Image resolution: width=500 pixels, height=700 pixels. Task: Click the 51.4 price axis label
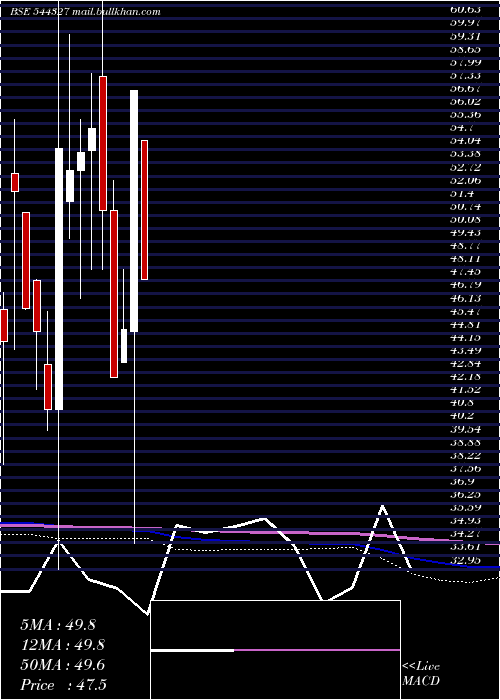(462, 194)
